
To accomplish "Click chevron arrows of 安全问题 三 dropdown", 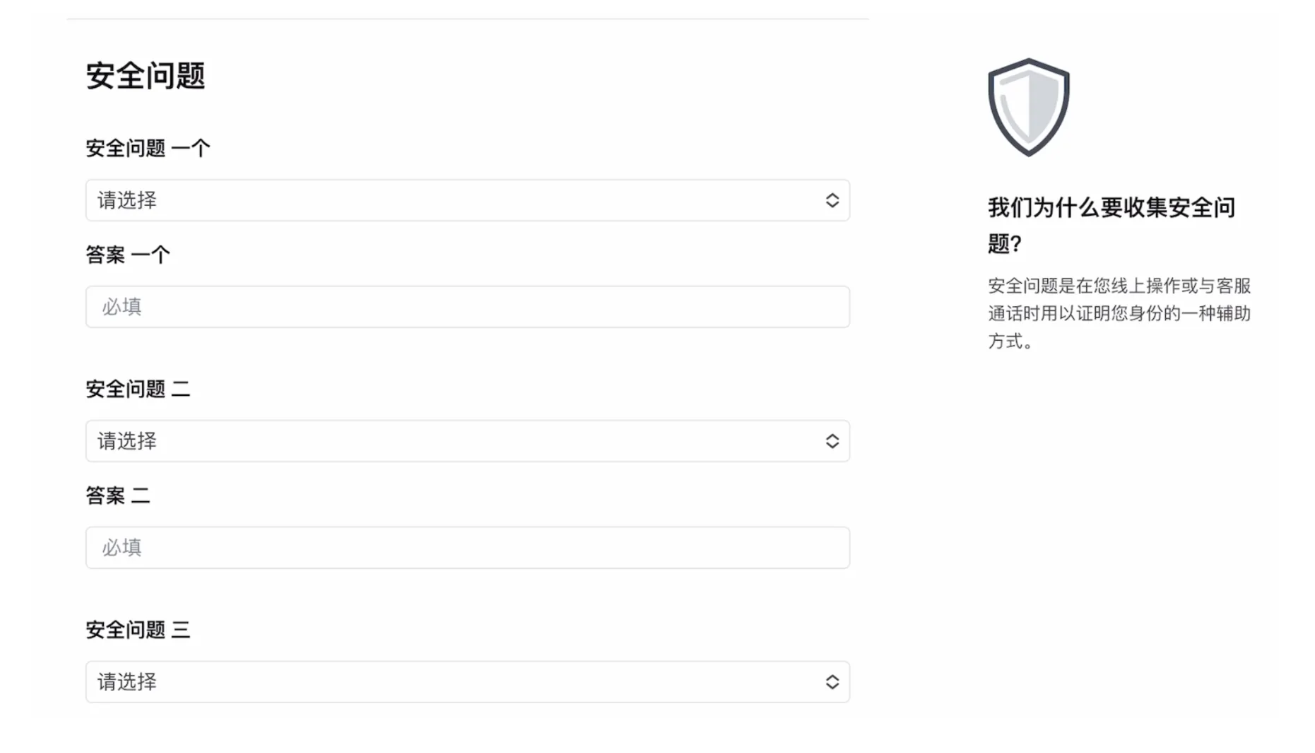I will [x=832, y=682].
